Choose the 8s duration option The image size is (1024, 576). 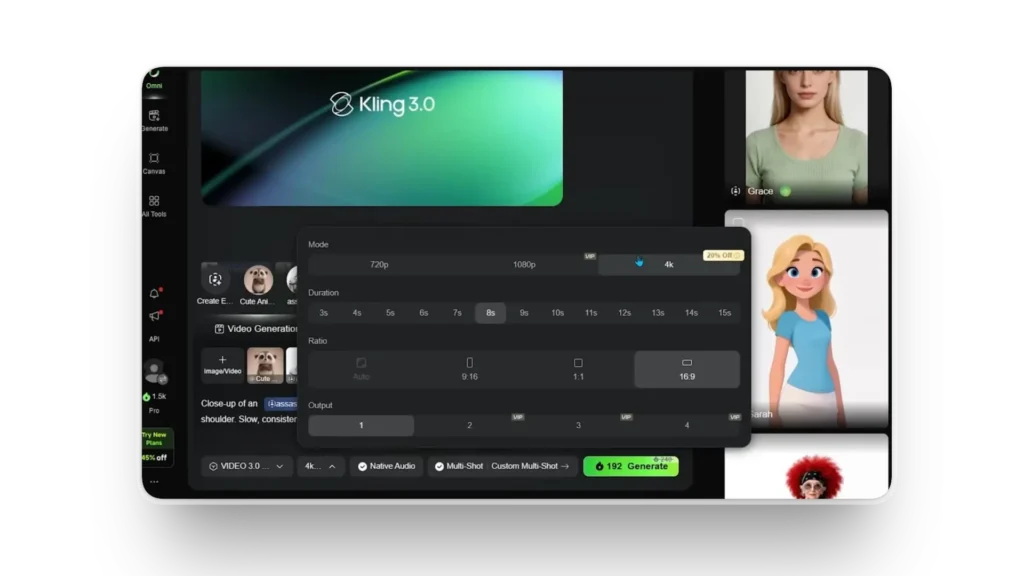[490, 313]
